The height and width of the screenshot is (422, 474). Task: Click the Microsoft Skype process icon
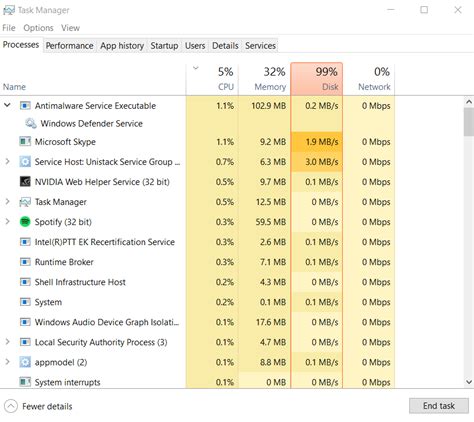pyautogui.click(x=25, y=142)
